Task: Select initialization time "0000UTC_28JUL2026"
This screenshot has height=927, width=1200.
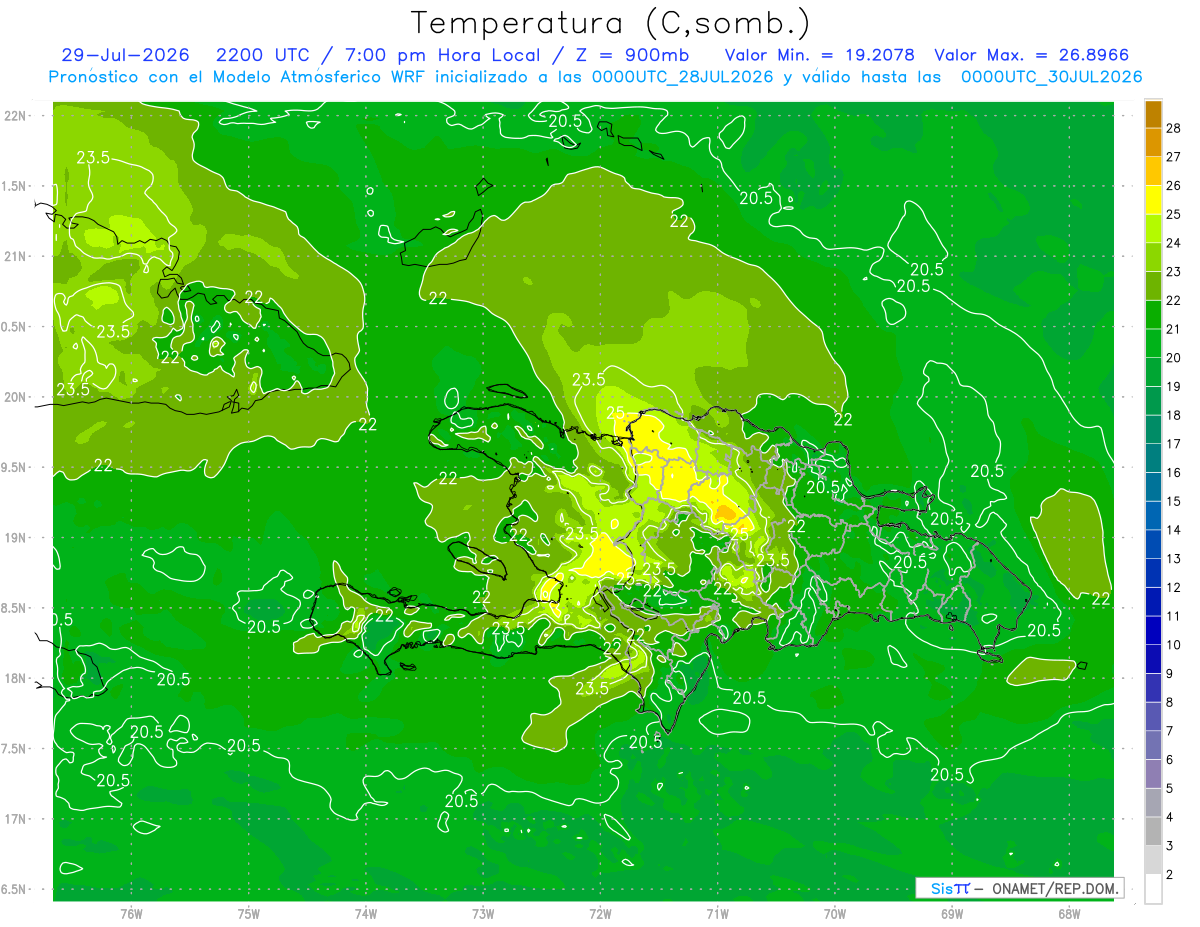Action: pos(683,77)
